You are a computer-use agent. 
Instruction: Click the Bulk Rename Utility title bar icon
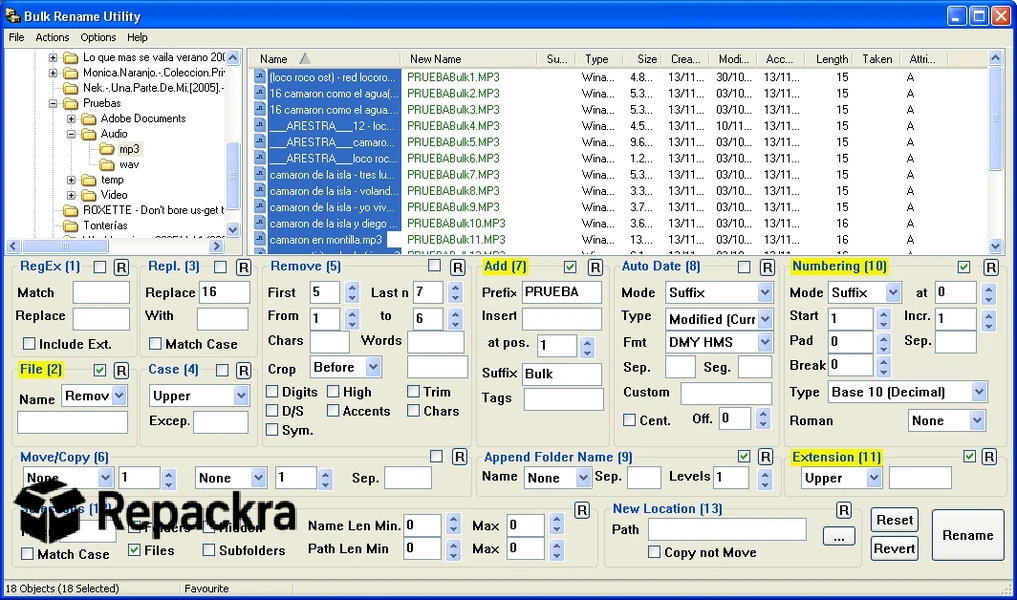12,16
